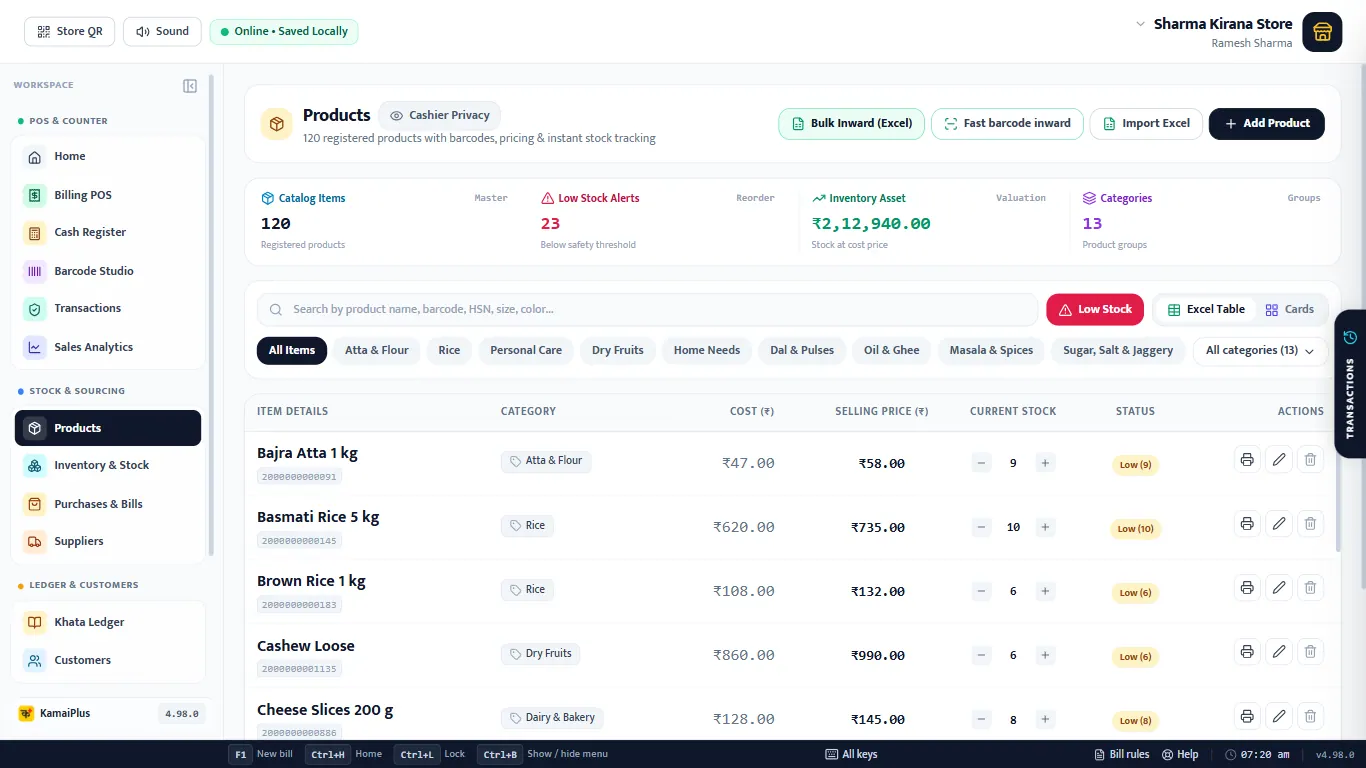Screen dimensions: 1366x768
Task: Click the Add Product button
Action: pos(1267,124)
